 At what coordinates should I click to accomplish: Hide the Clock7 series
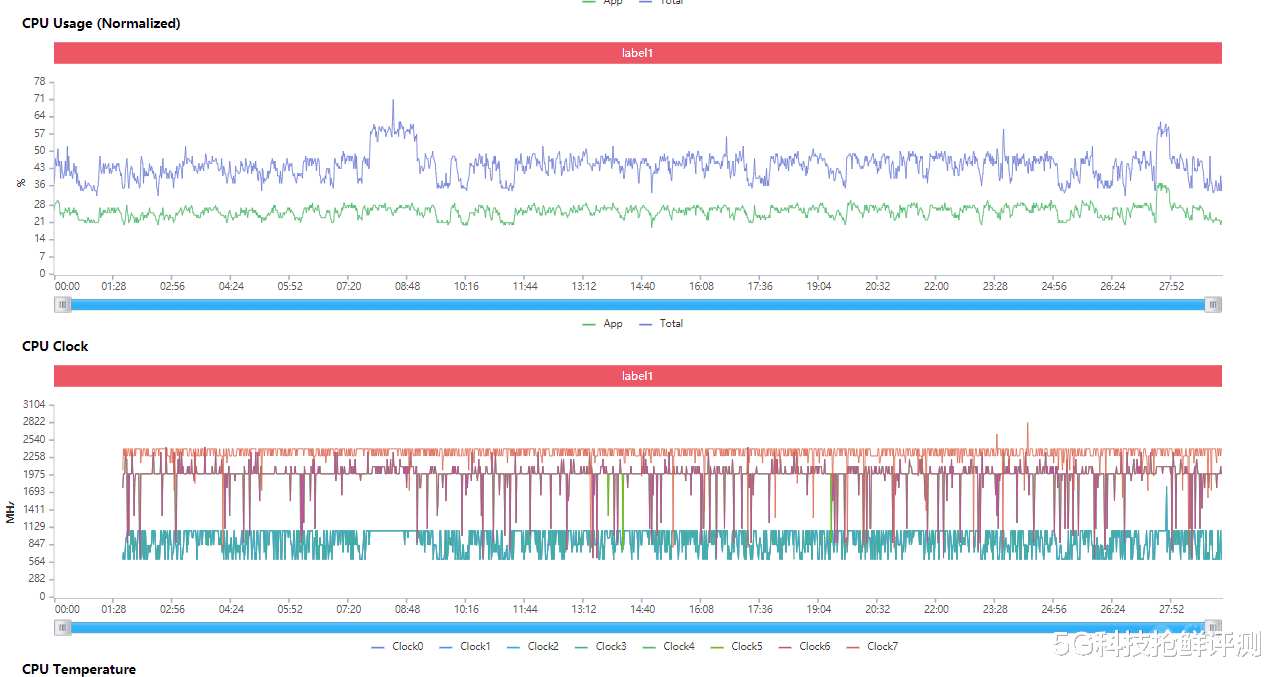tap(872, 647)
